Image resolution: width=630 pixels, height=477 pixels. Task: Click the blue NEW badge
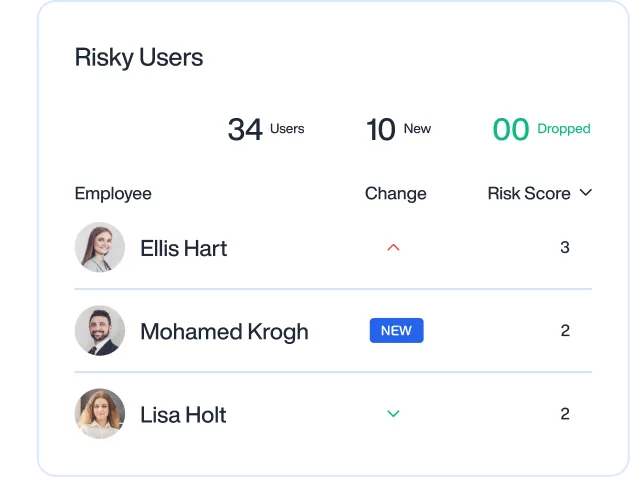(x=396, y=331)
